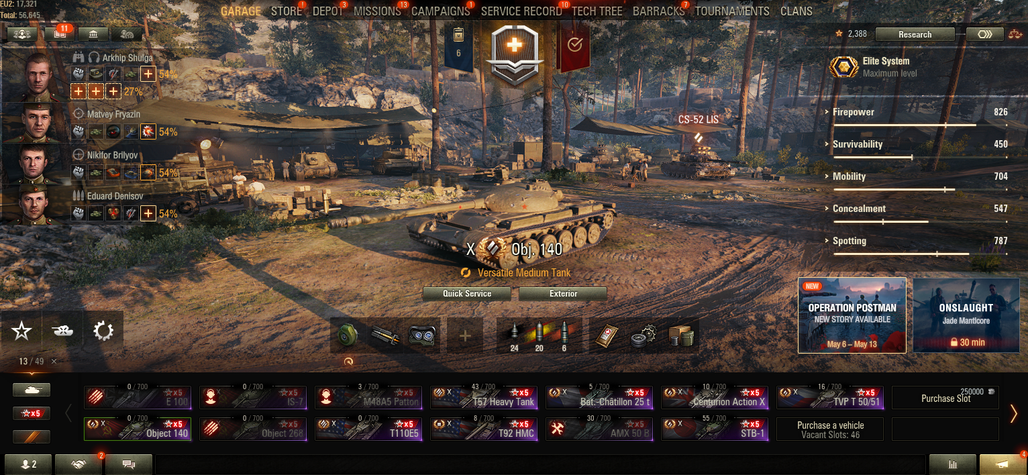Screen dimensions: 1028x475
Task: Select the binoculars equipment slot
Action: [x=421, y=336]
